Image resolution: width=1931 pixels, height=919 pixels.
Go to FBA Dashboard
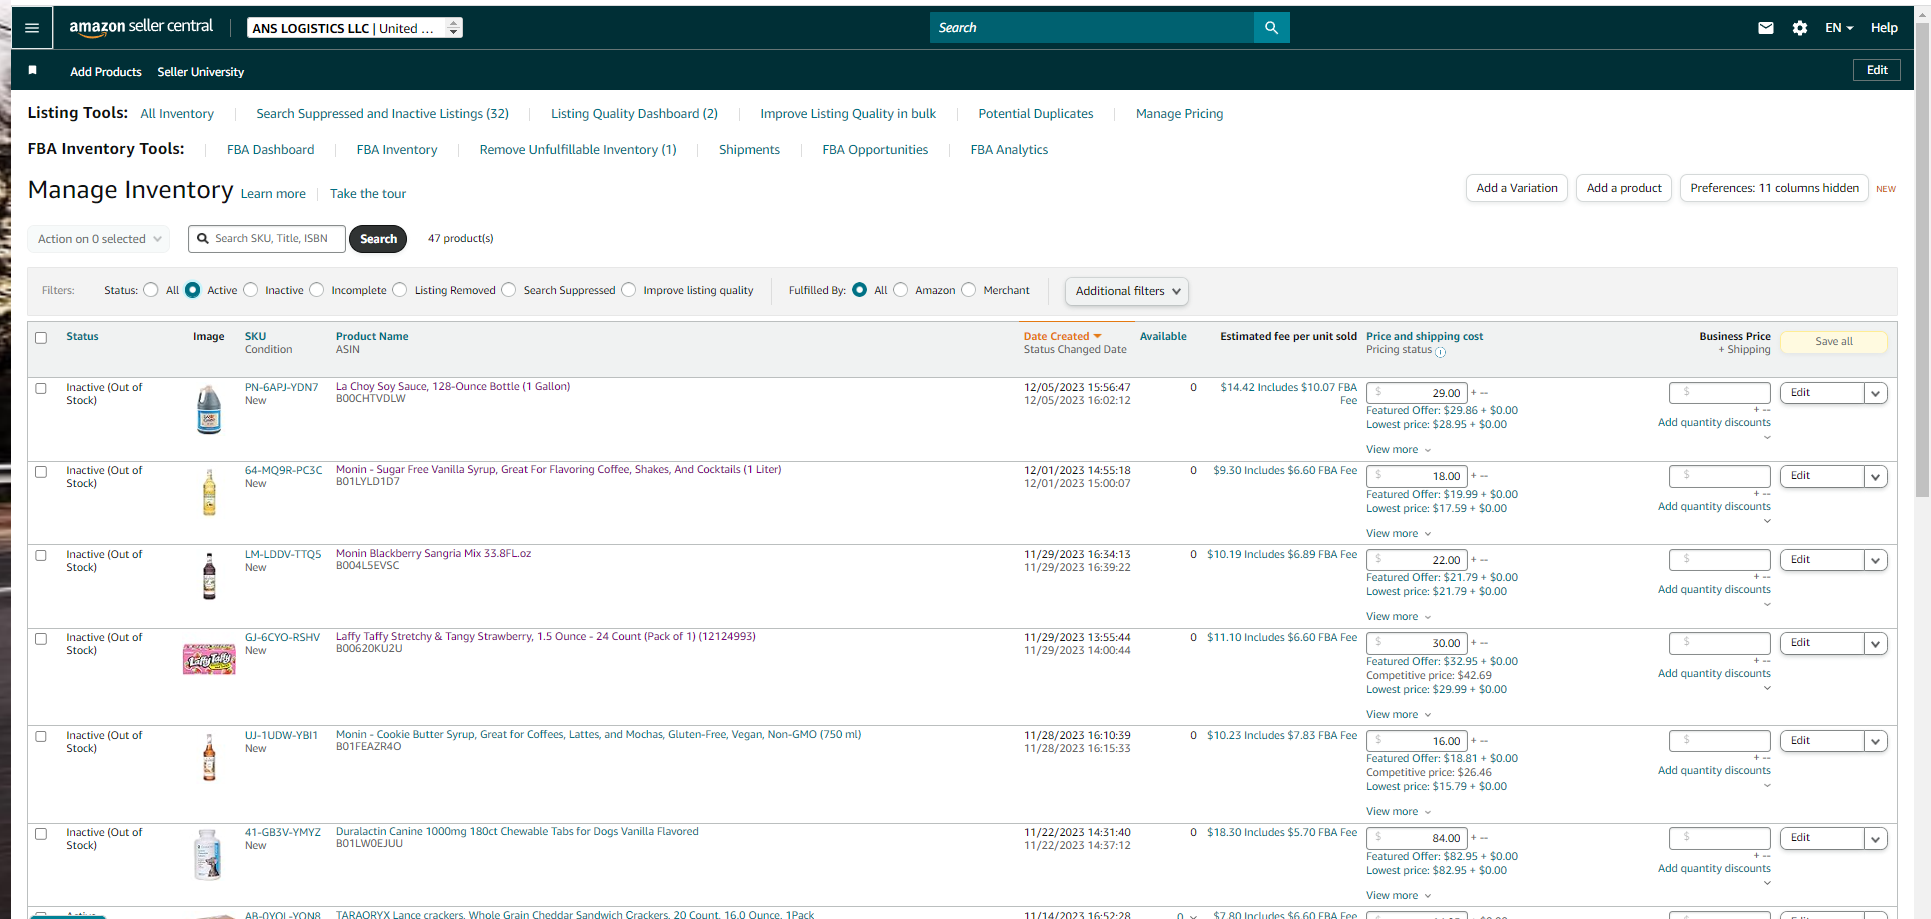[270, 150]
